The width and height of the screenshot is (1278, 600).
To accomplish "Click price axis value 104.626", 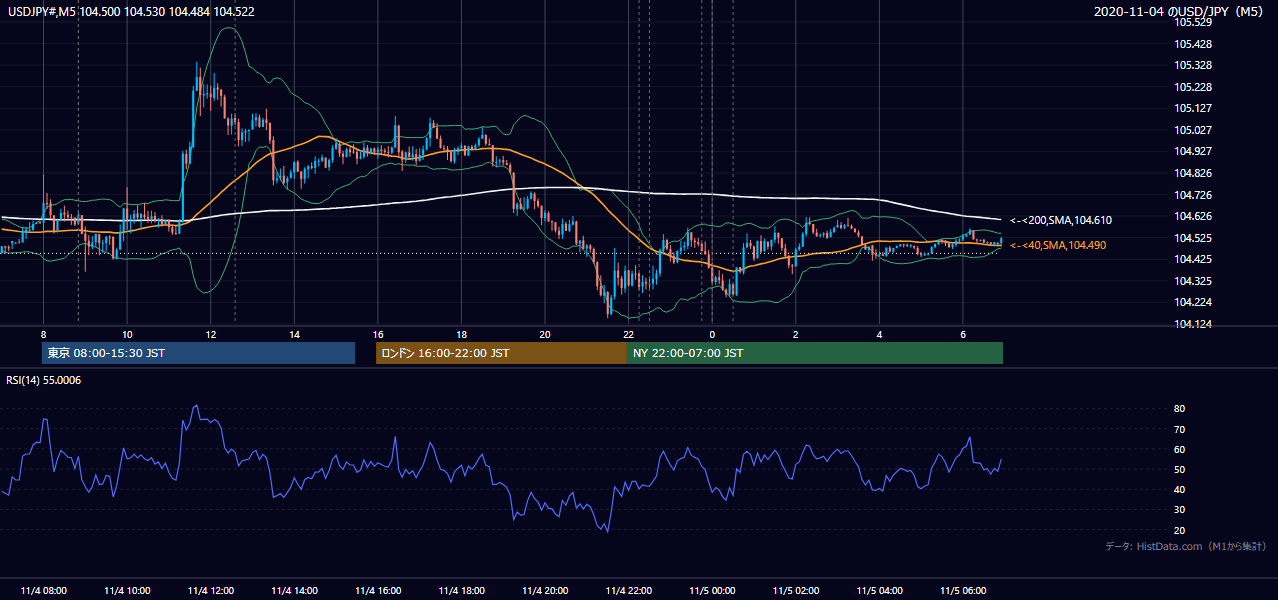I will point(1193,216).
